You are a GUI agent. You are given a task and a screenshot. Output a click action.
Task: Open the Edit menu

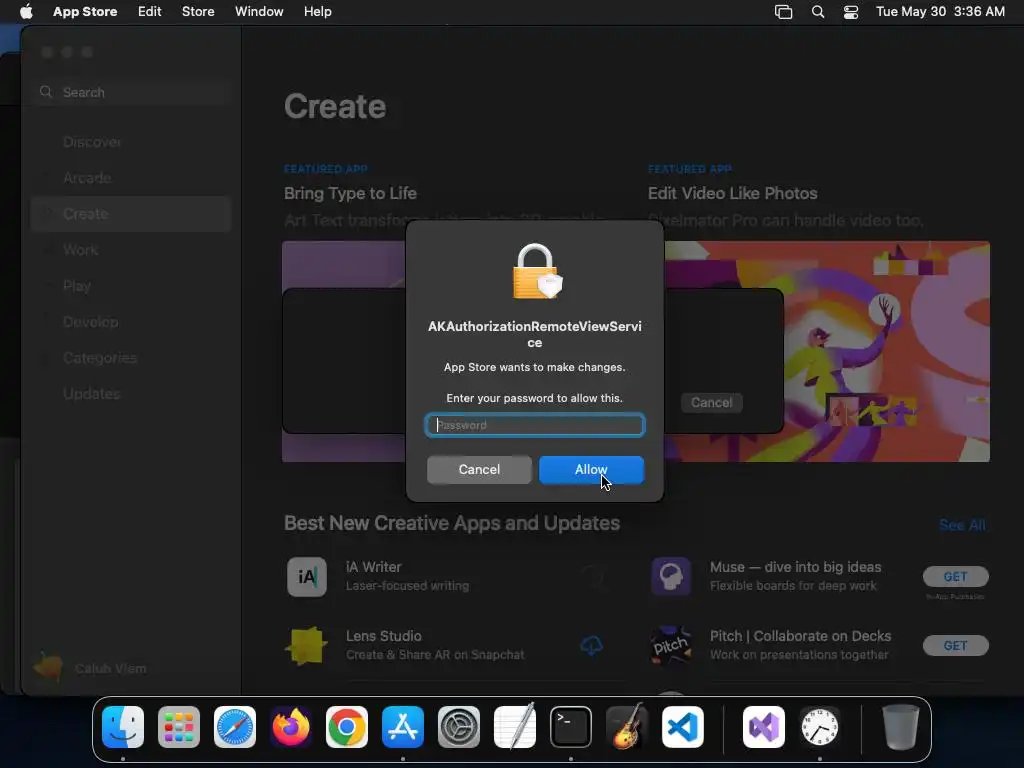[x=150, y=12]
